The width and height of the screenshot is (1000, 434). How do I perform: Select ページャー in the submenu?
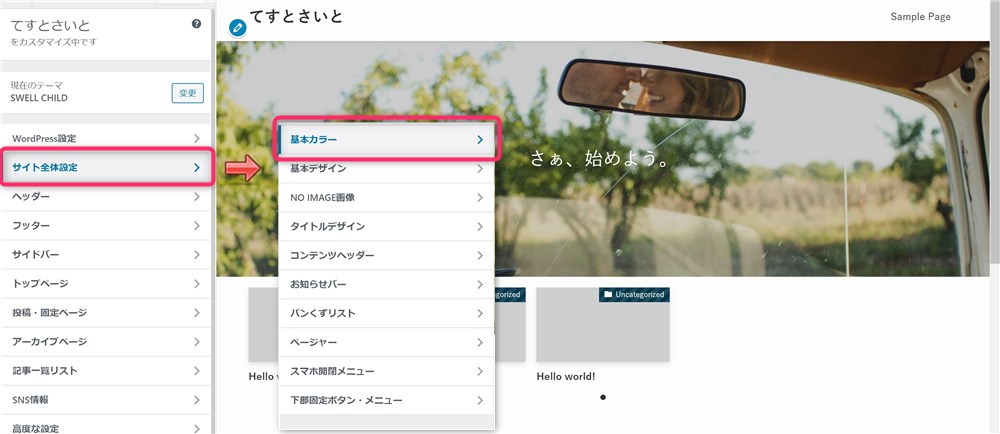(x=386, y=342)
